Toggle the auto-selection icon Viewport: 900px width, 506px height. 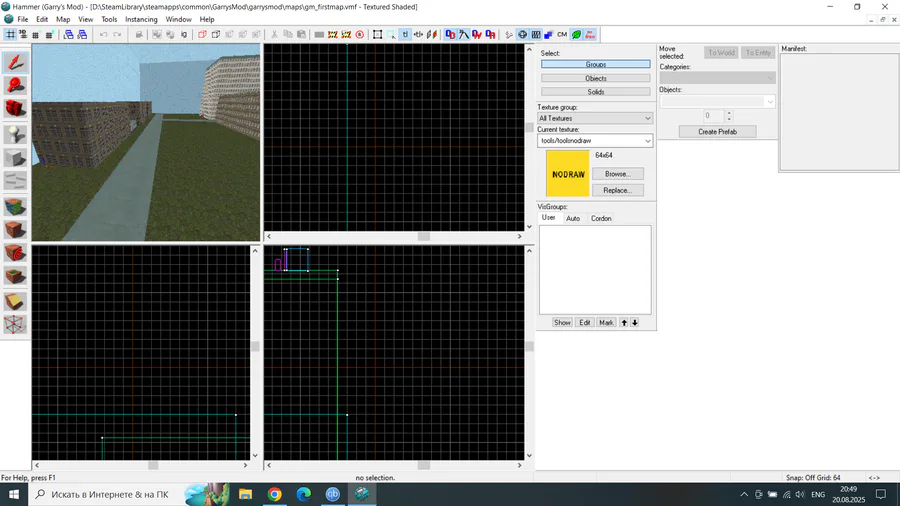(391, 34)
